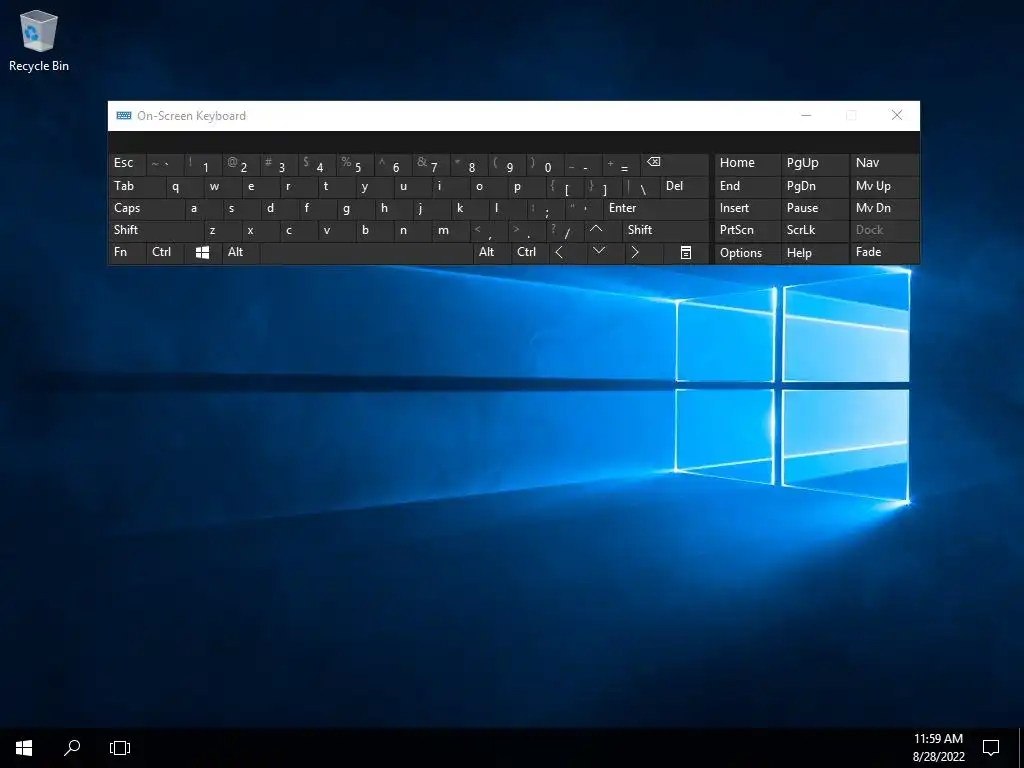Viewport: 1024px width, 768px height.
Task: Click the Tab key
Action: 136,186
